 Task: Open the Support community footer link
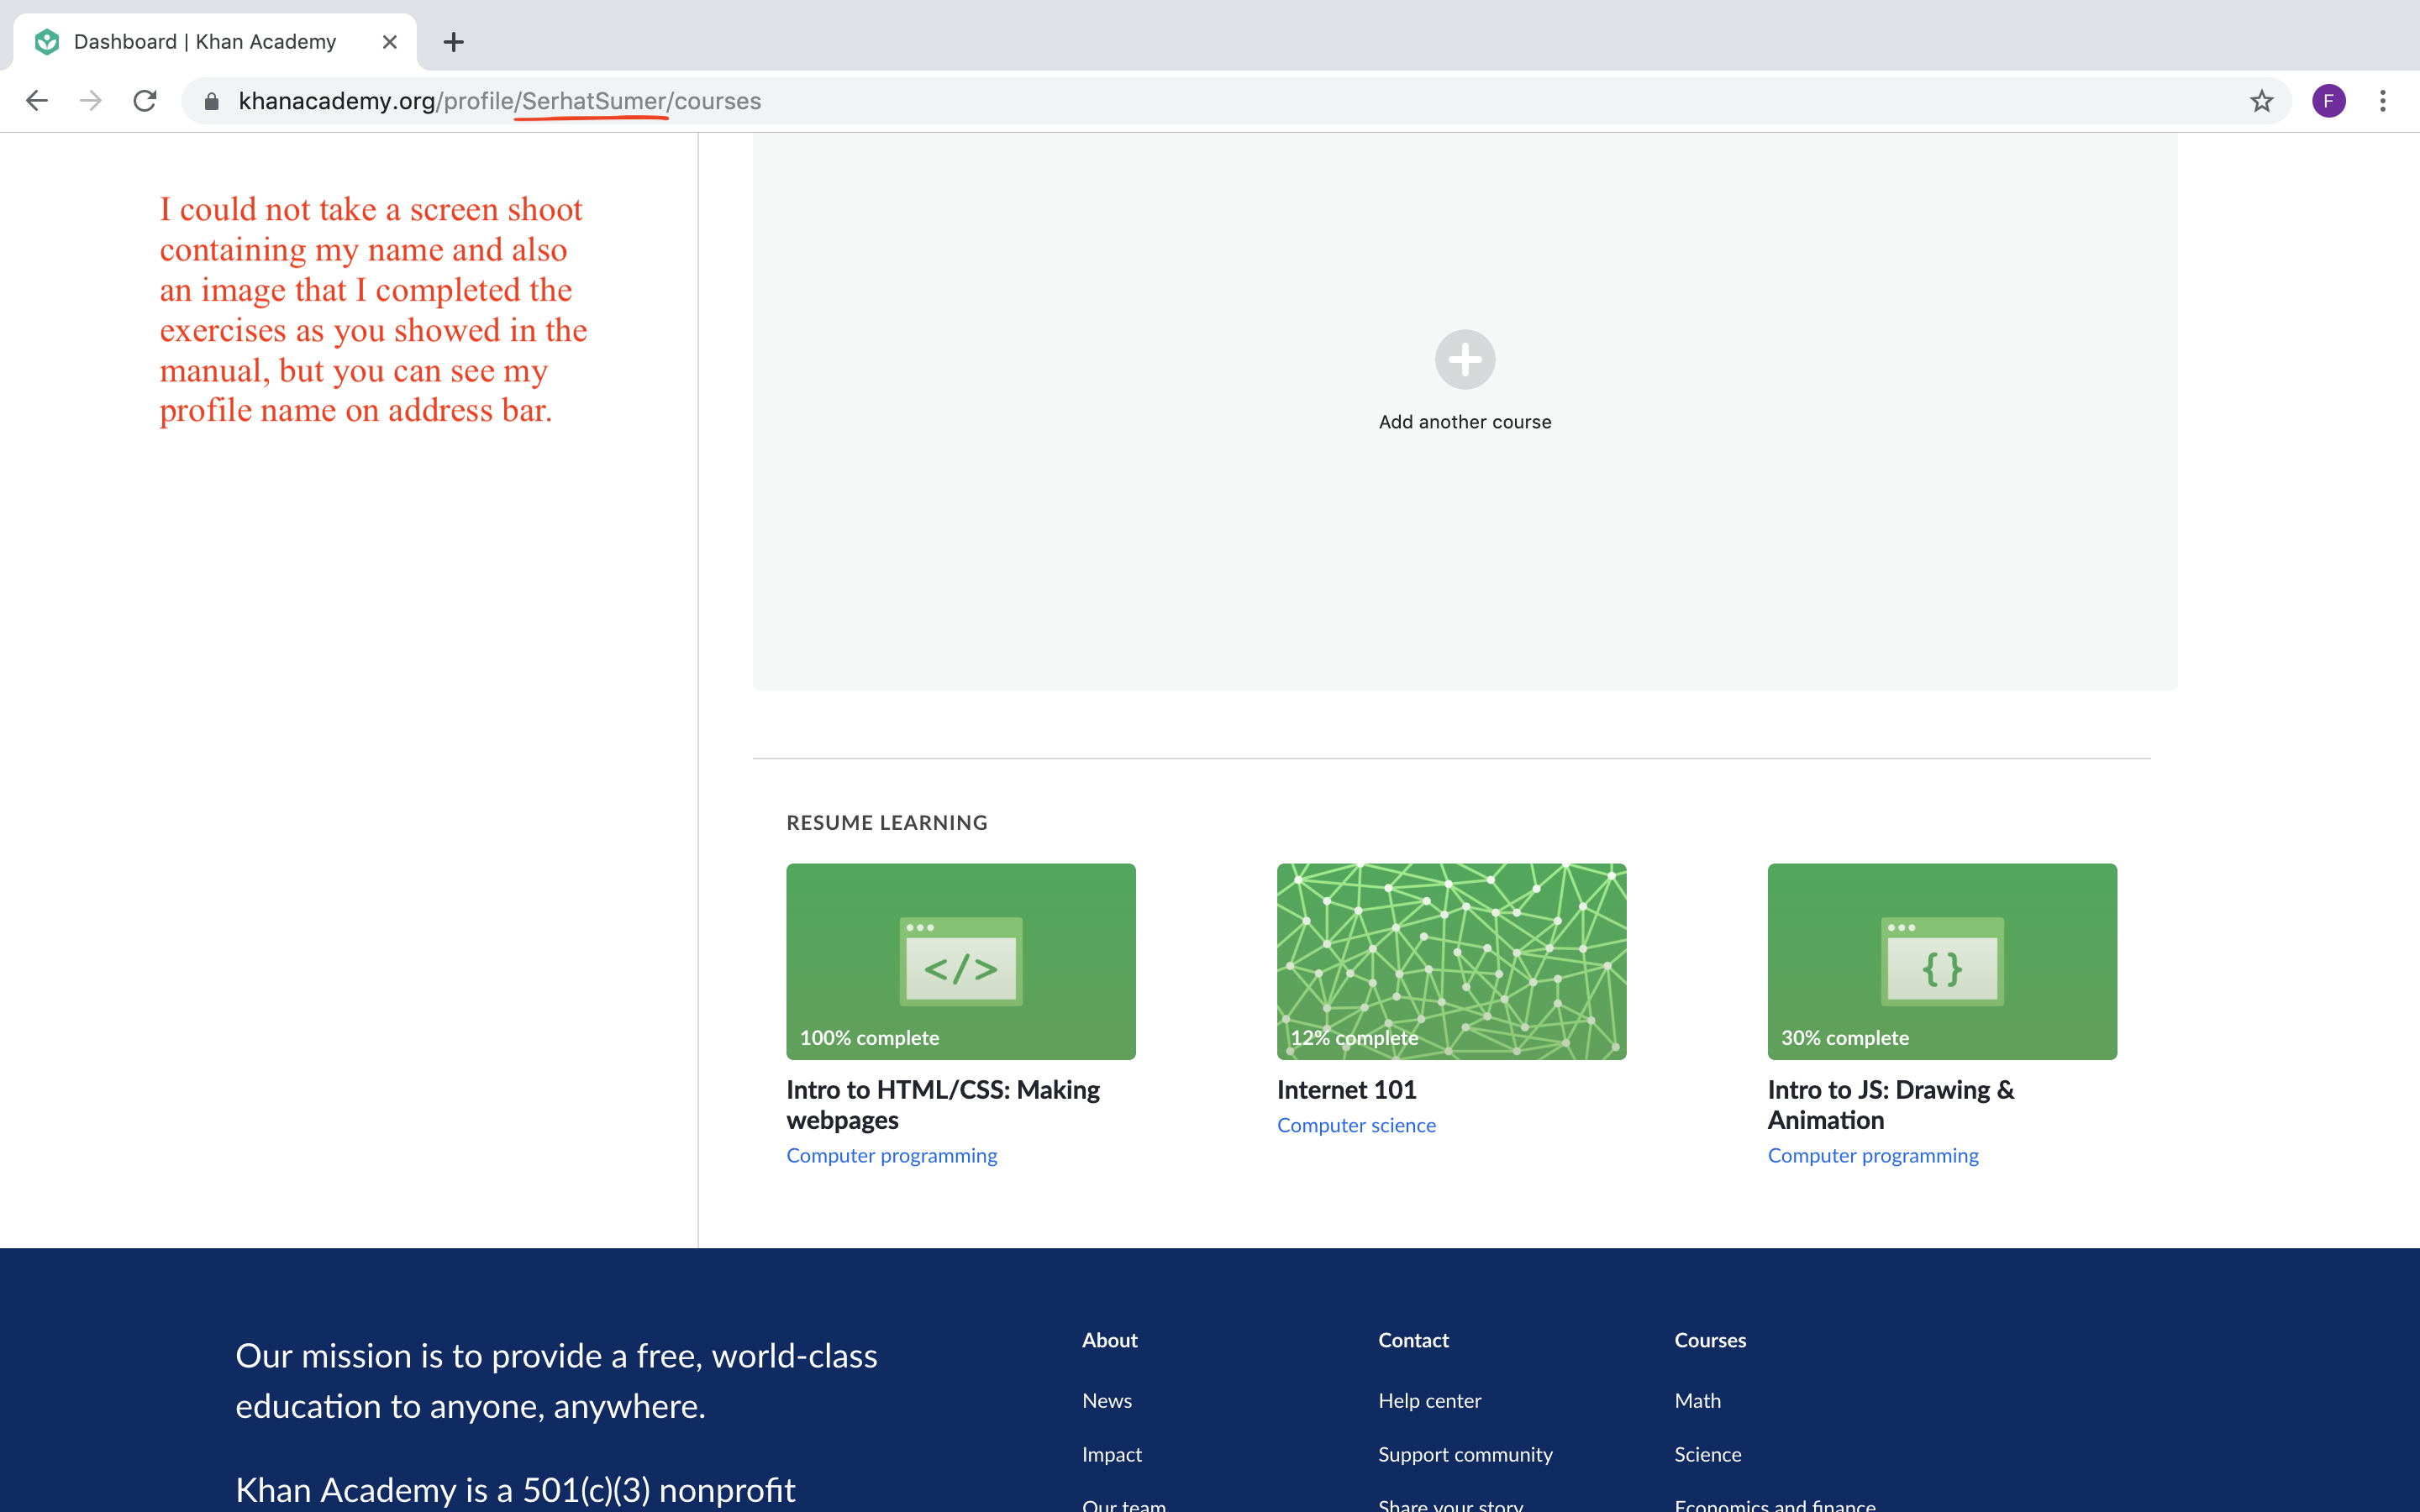pyautogui.click(x=1465, y=1454)
